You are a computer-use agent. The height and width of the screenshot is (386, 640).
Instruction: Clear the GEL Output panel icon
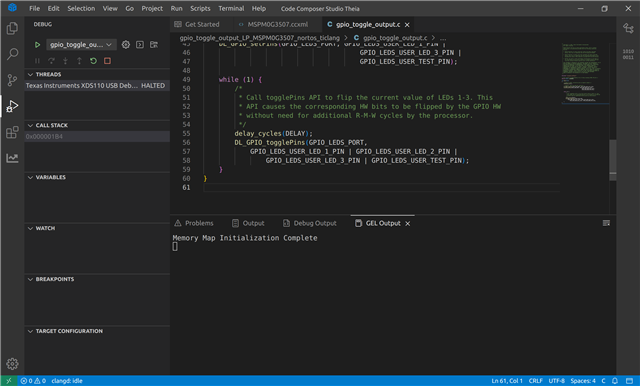606,223
